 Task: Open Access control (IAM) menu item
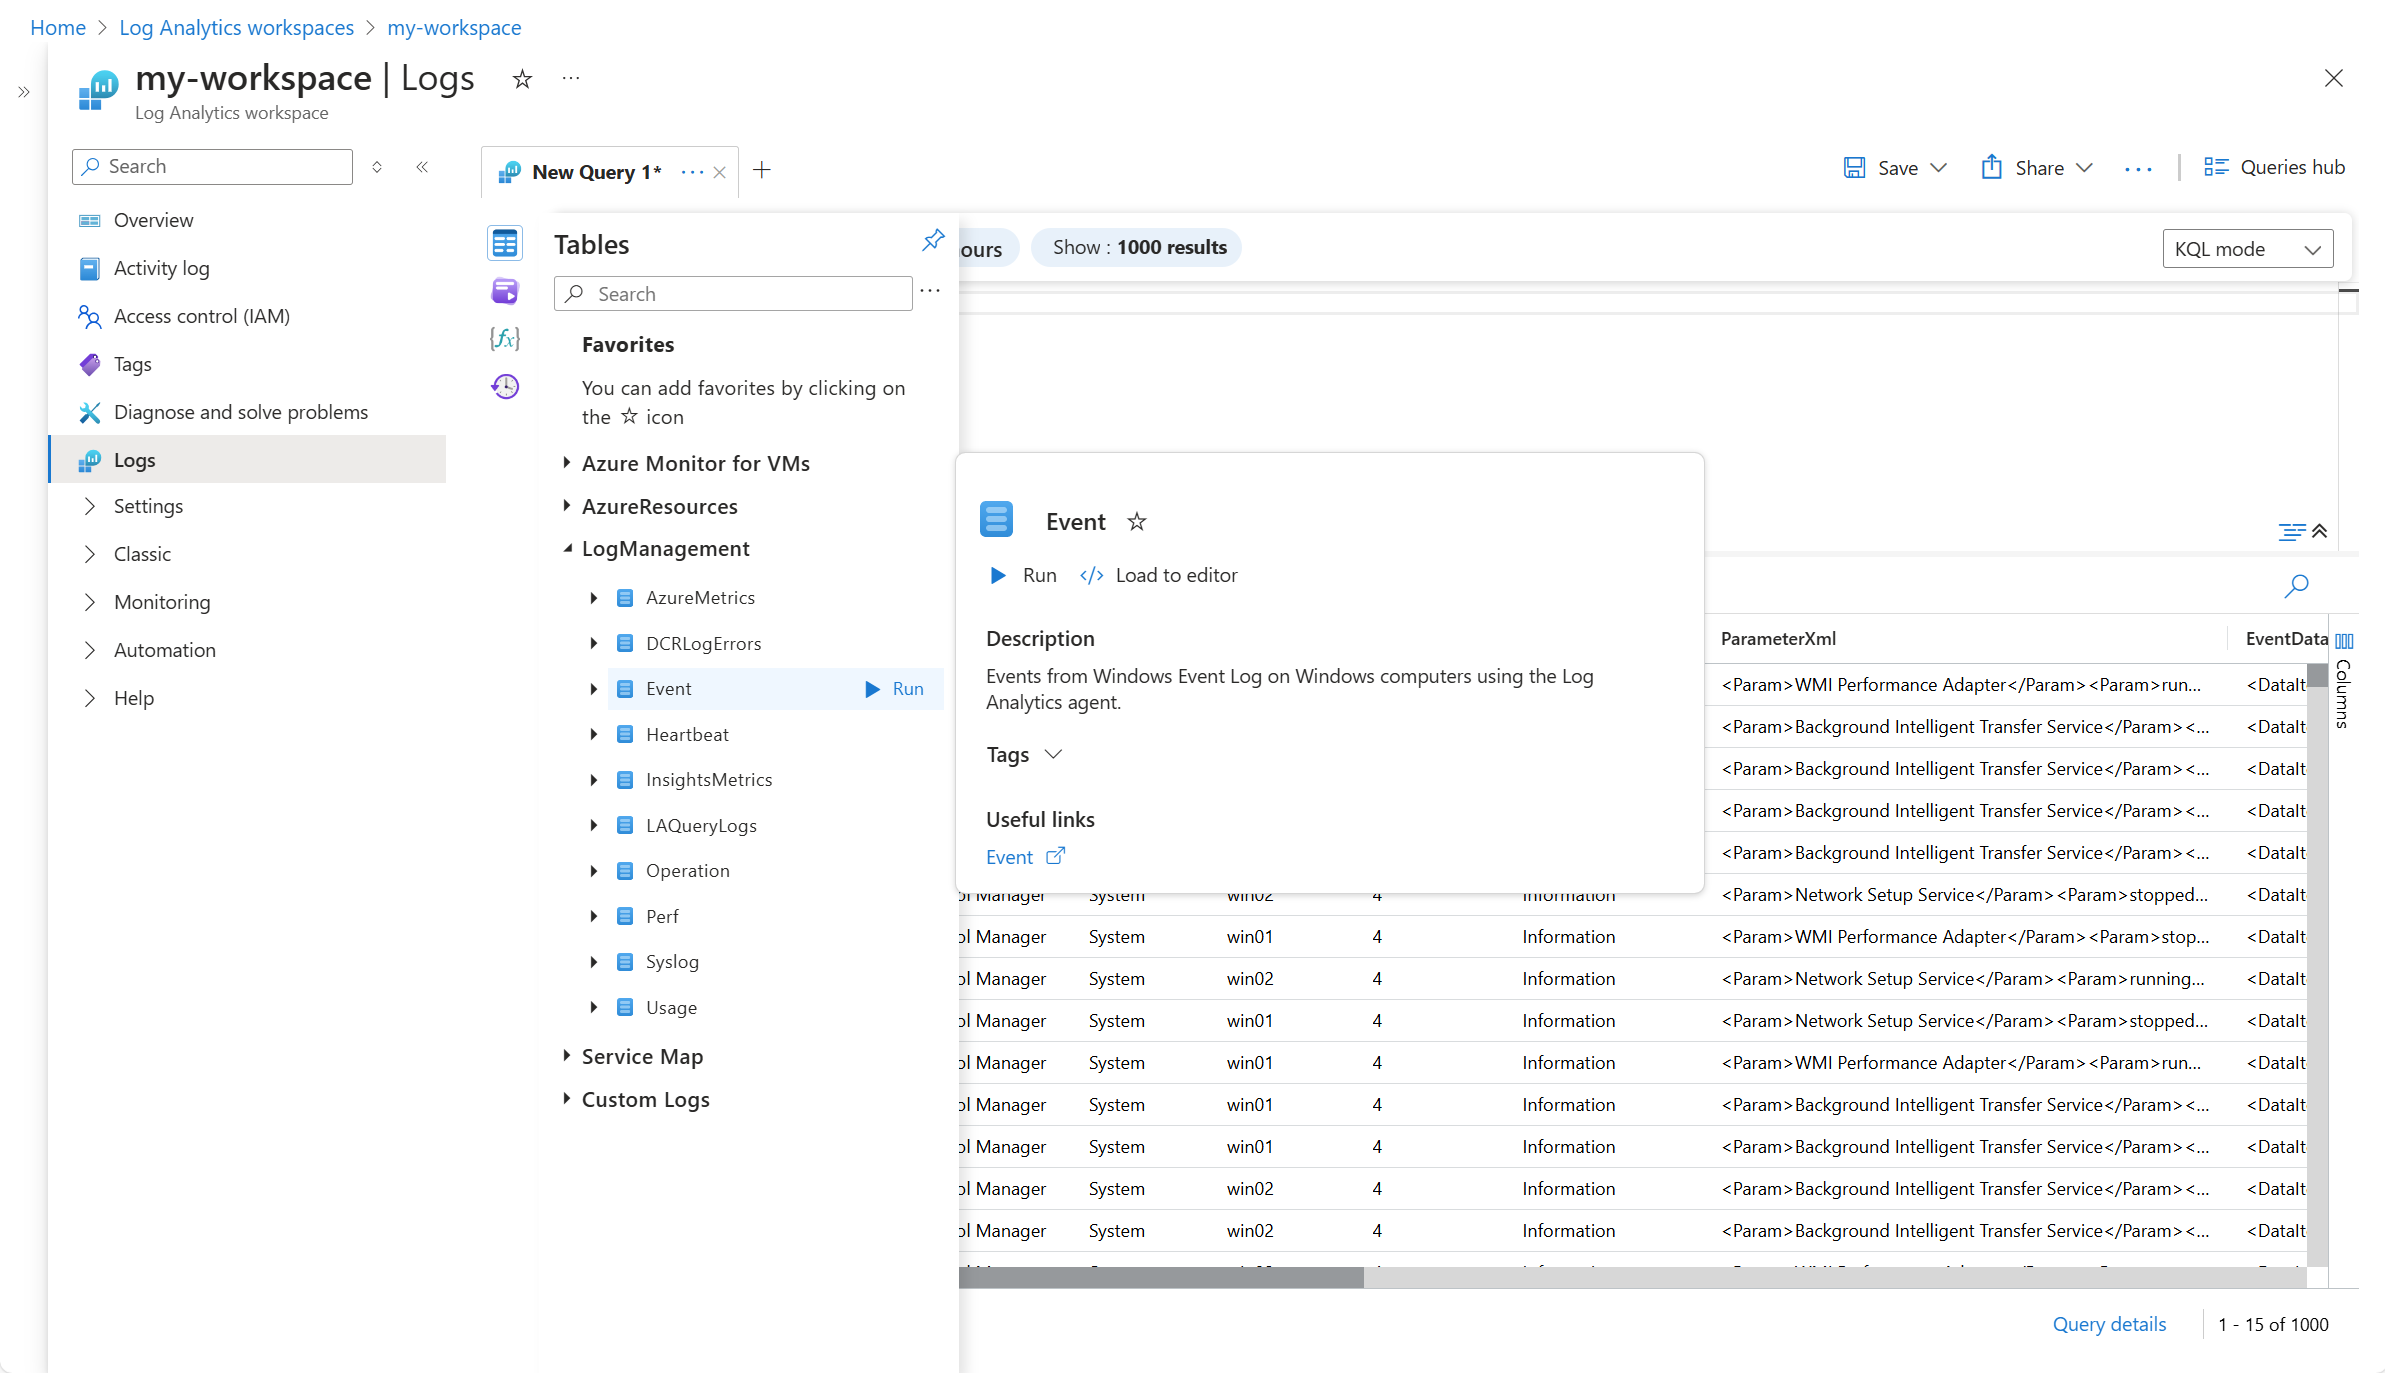click(201, 316)
